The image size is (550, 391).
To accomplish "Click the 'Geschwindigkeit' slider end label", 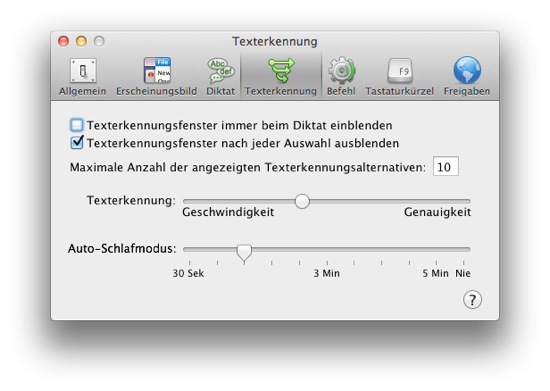I will [x=228, y=213].
